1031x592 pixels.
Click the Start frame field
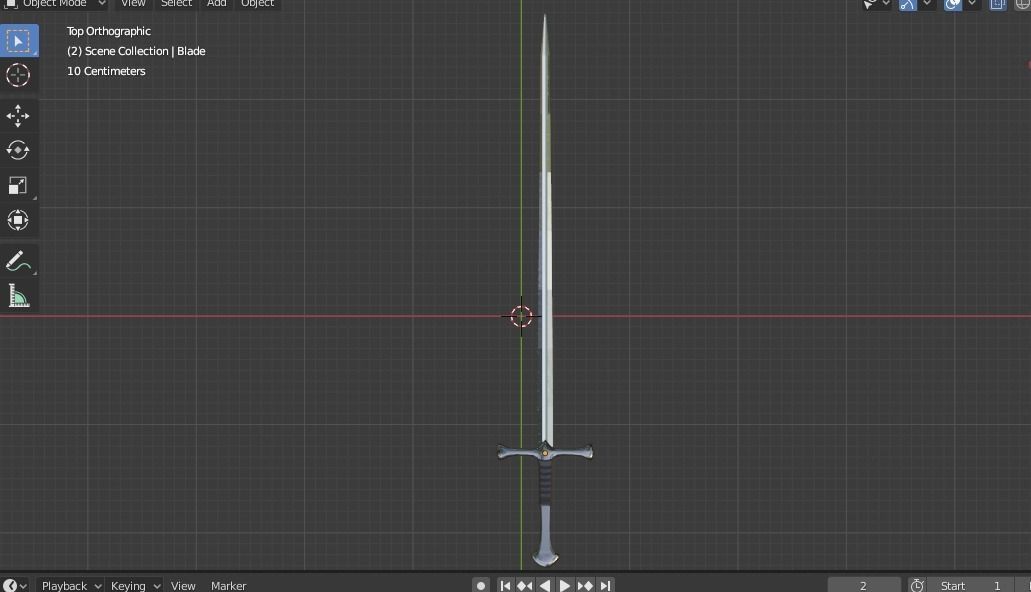pos(973,585)
